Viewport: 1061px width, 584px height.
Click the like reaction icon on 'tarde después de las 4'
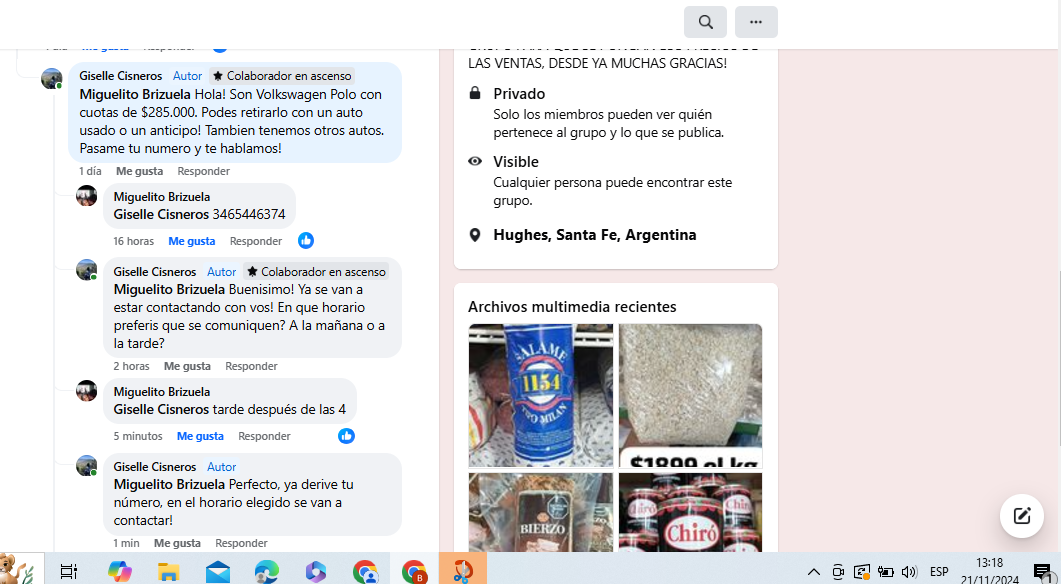[x=346, y=436]
